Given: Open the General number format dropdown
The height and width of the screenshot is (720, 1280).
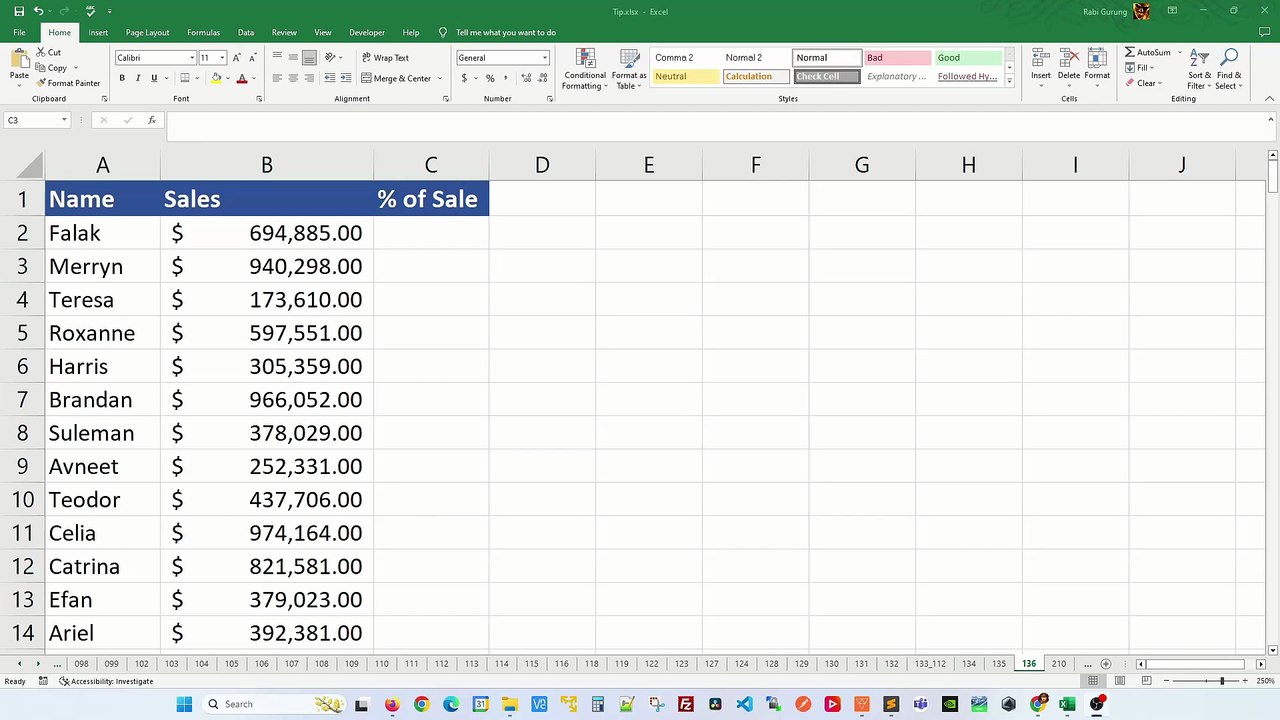Looking at the screenshot, I should coord(545,58).
